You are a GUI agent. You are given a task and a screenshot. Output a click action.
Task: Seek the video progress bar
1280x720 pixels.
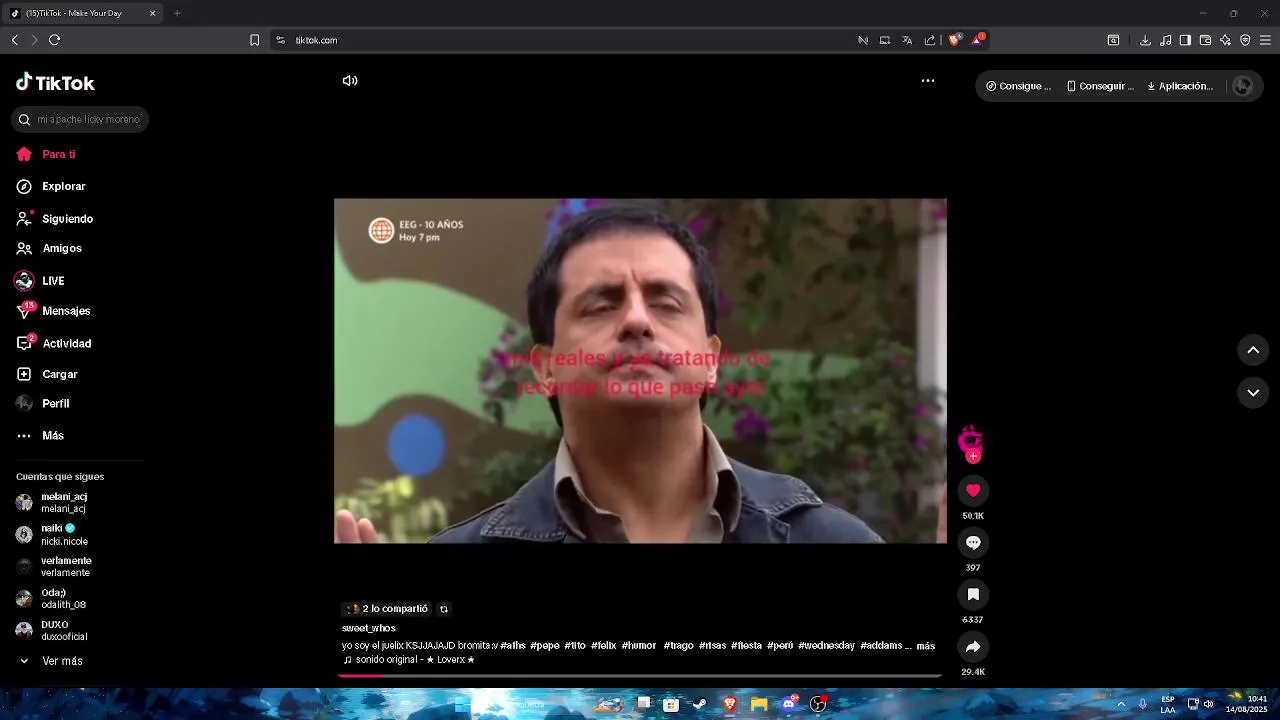(x=640, y=676)
